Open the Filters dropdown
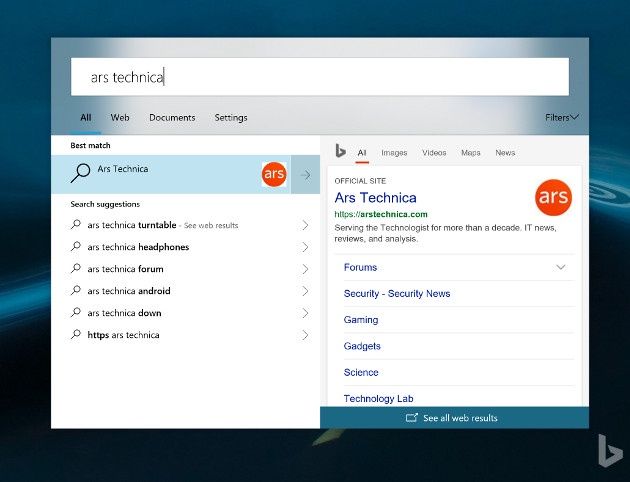 point(562,118)
